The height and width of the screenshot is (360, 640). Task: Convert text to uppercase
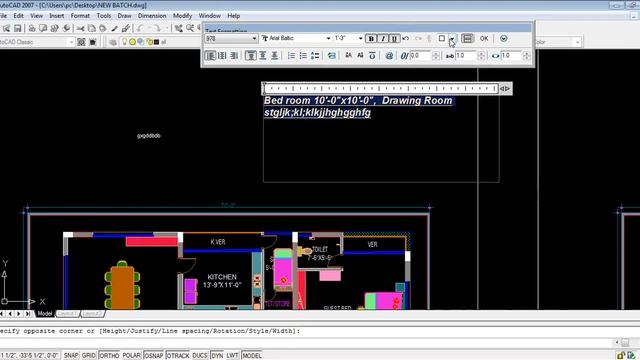point(348,56)
